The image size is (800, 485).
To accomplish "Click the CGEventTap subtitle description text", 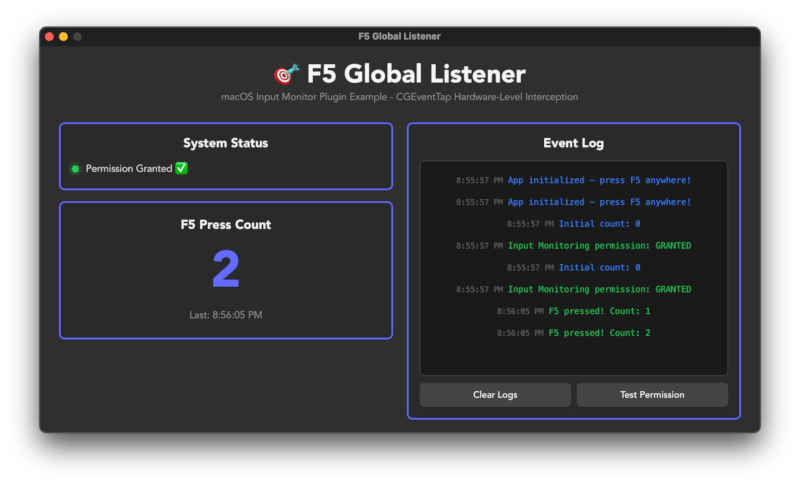I will click(399, 97).
